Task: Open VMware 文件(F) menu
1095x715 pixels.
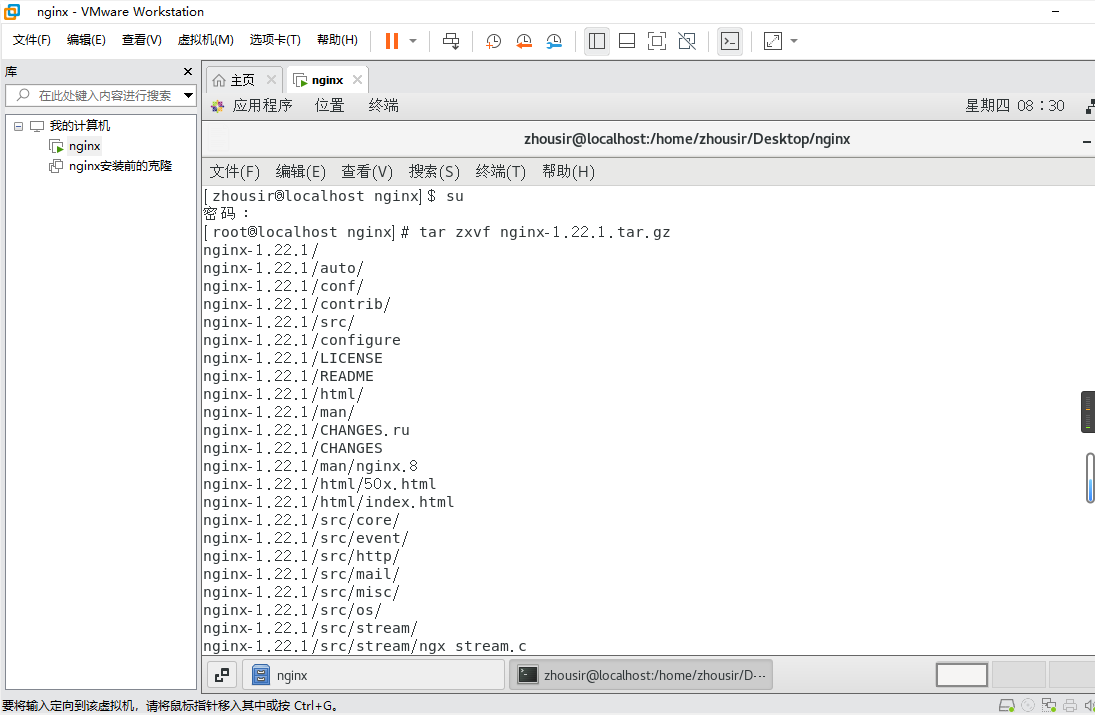Action: click(x=32, y=40)
